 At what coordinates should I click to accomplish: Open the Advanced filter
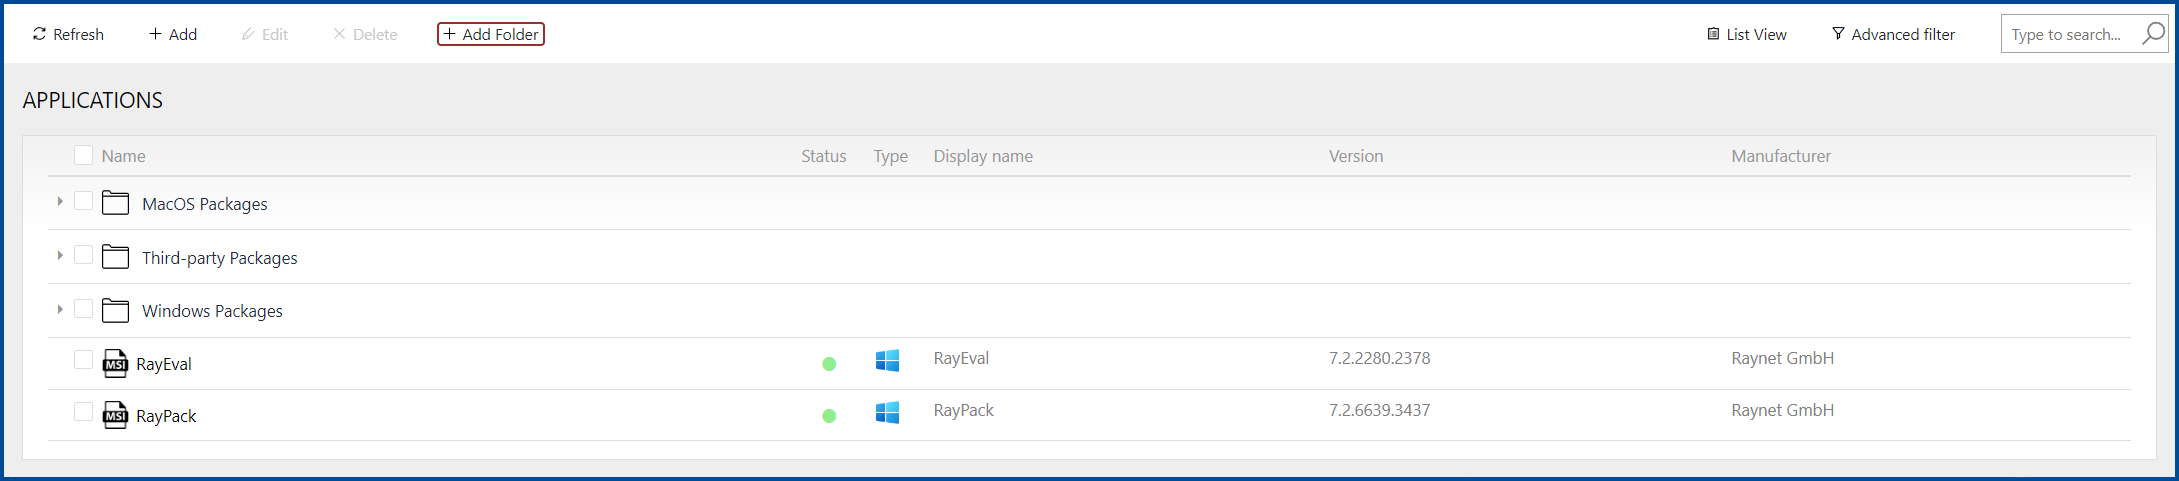click(x=1892, y=34)
